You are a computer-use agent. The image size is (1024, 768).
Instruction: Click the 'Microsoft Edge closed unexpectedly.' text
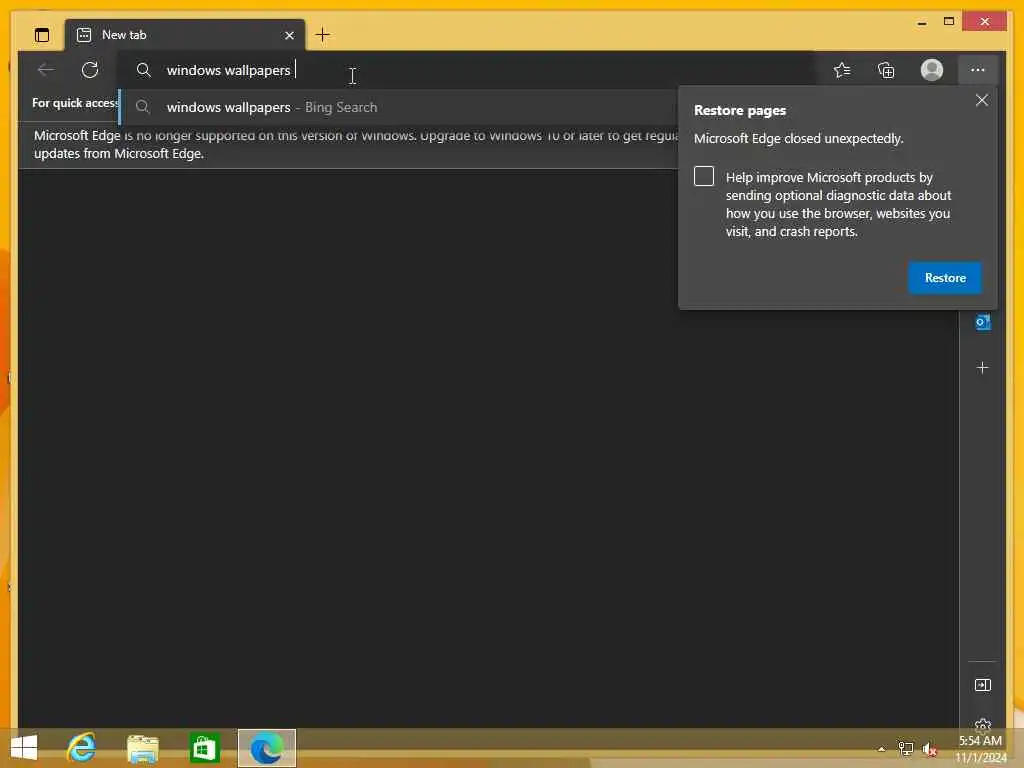(x=798, y=138)
